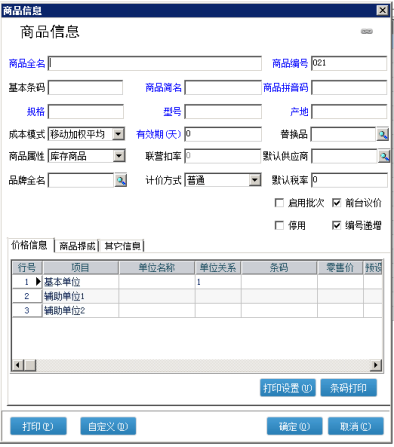Click the 条码打印 button
Viewport: 394px width, 447px height.
click(349, 388)
